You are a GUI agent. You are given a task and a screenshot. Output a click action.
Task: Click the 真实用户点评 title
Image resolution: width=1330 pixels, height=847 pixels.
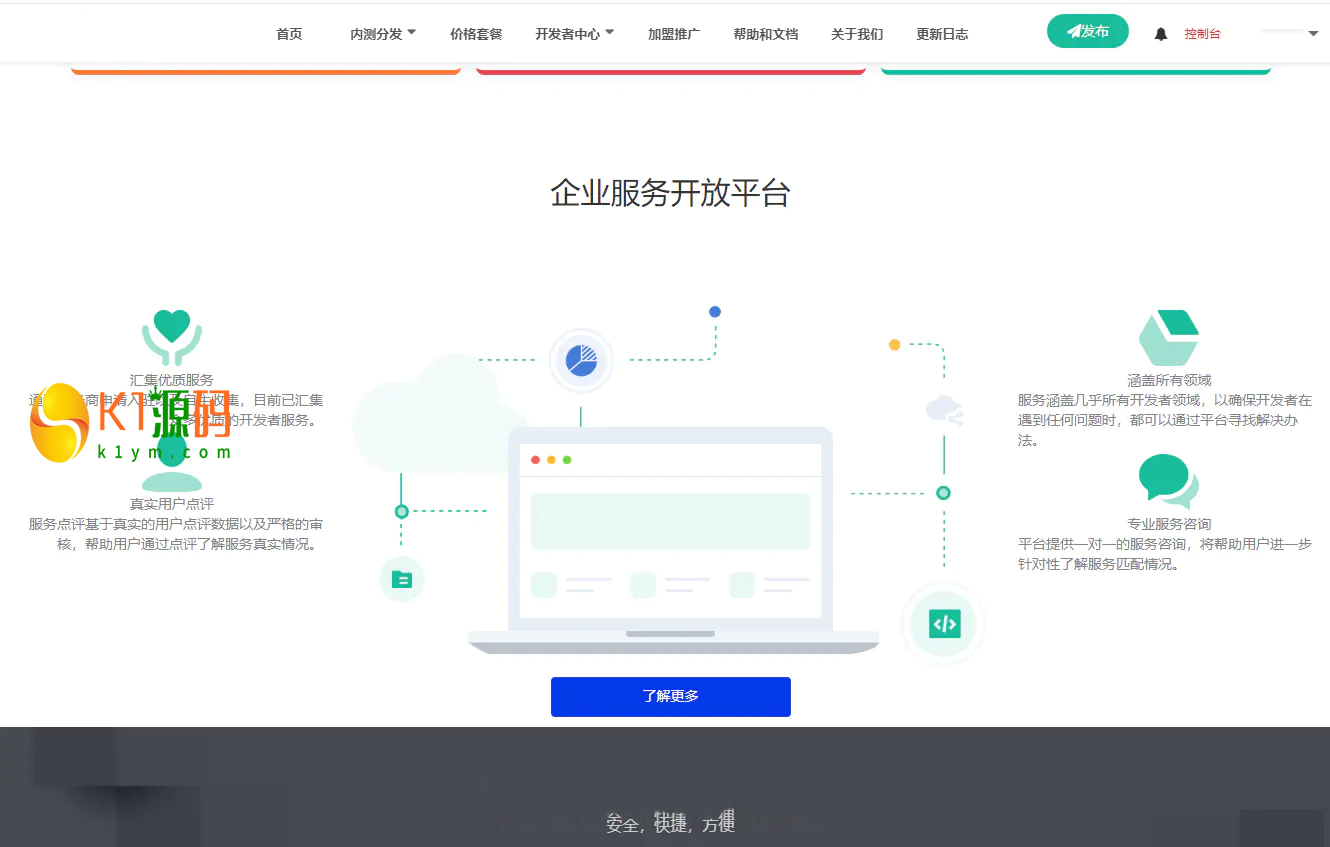(172, 504)
